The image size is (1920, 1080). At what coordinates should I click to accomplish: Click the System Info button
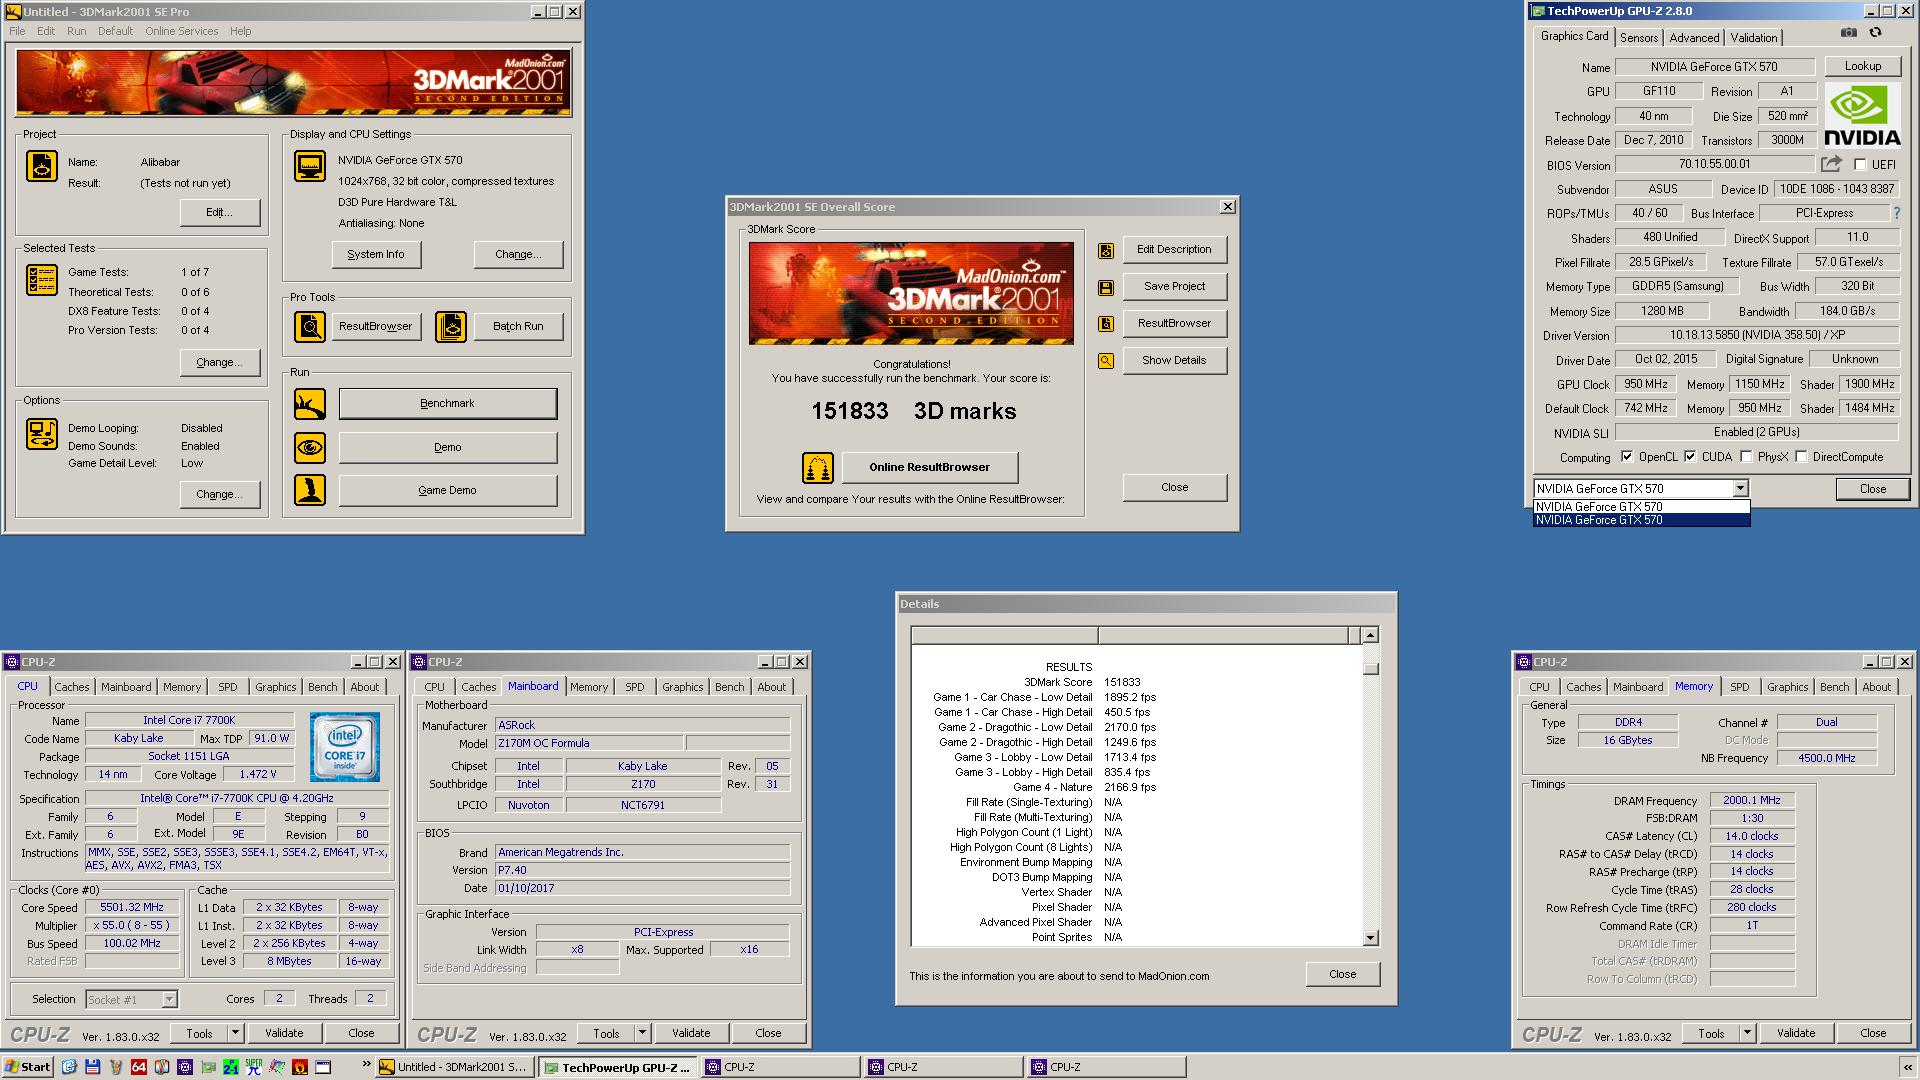point(376,254)
